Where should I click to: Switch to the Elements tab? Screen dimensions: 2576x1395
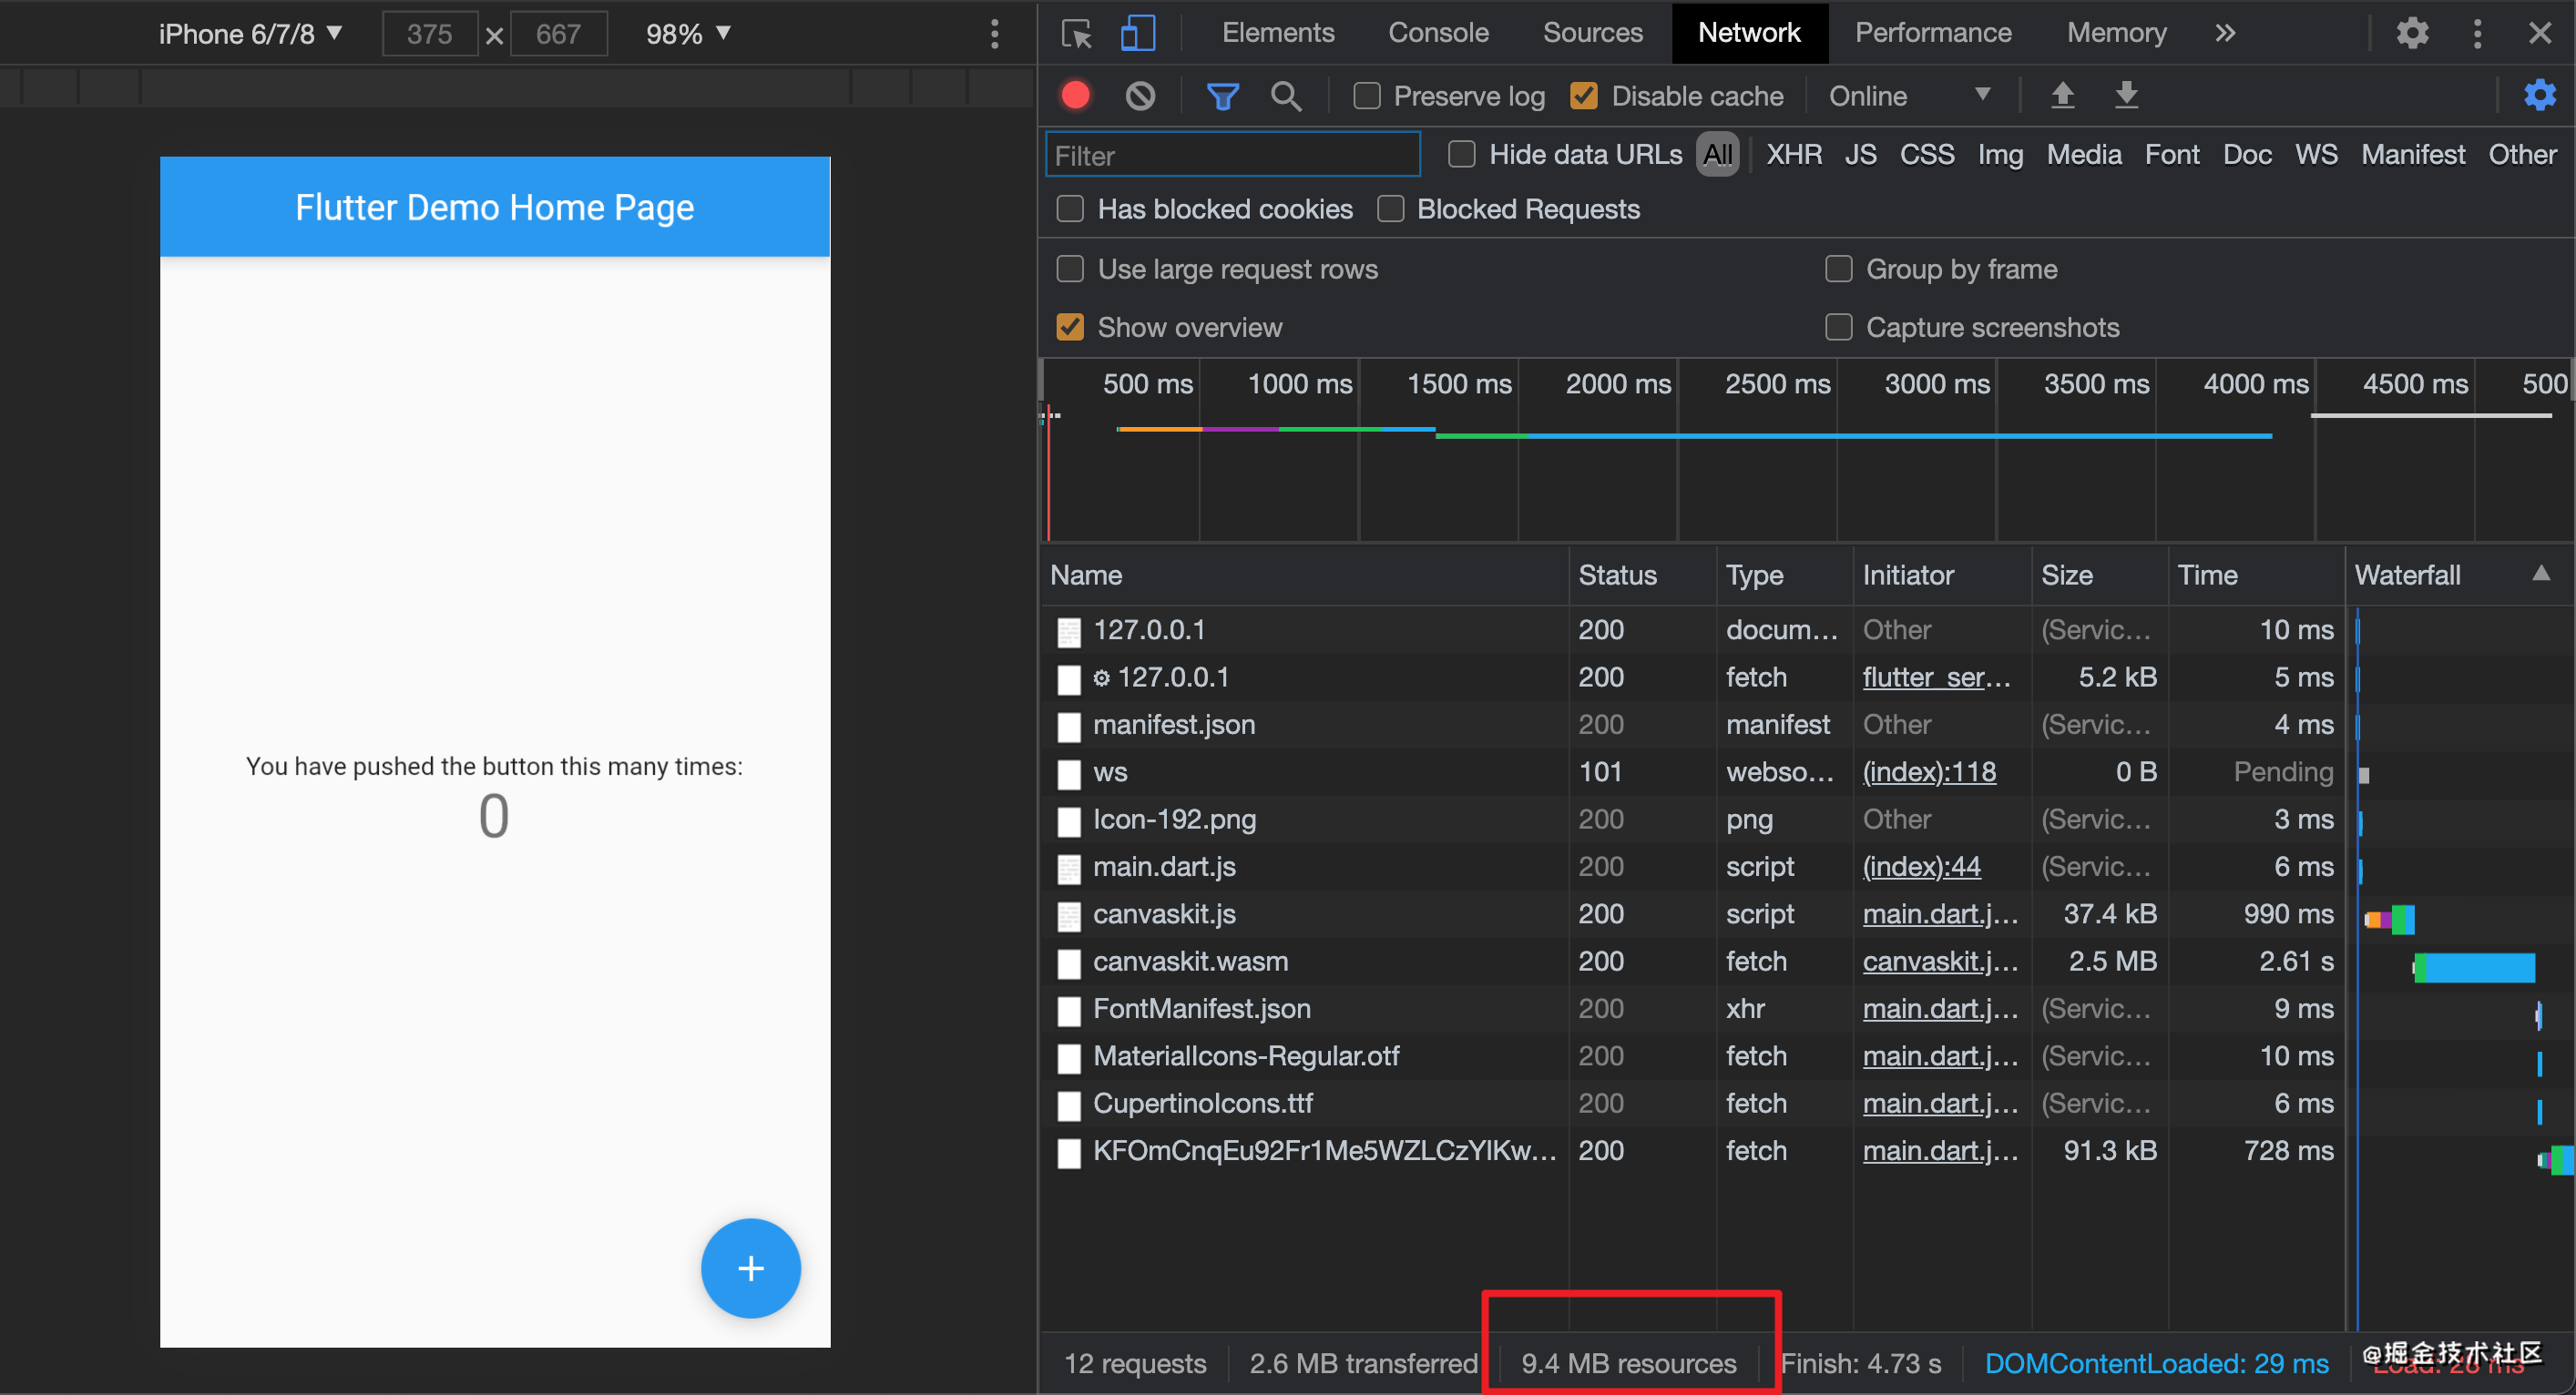[x=1278, y=33]
